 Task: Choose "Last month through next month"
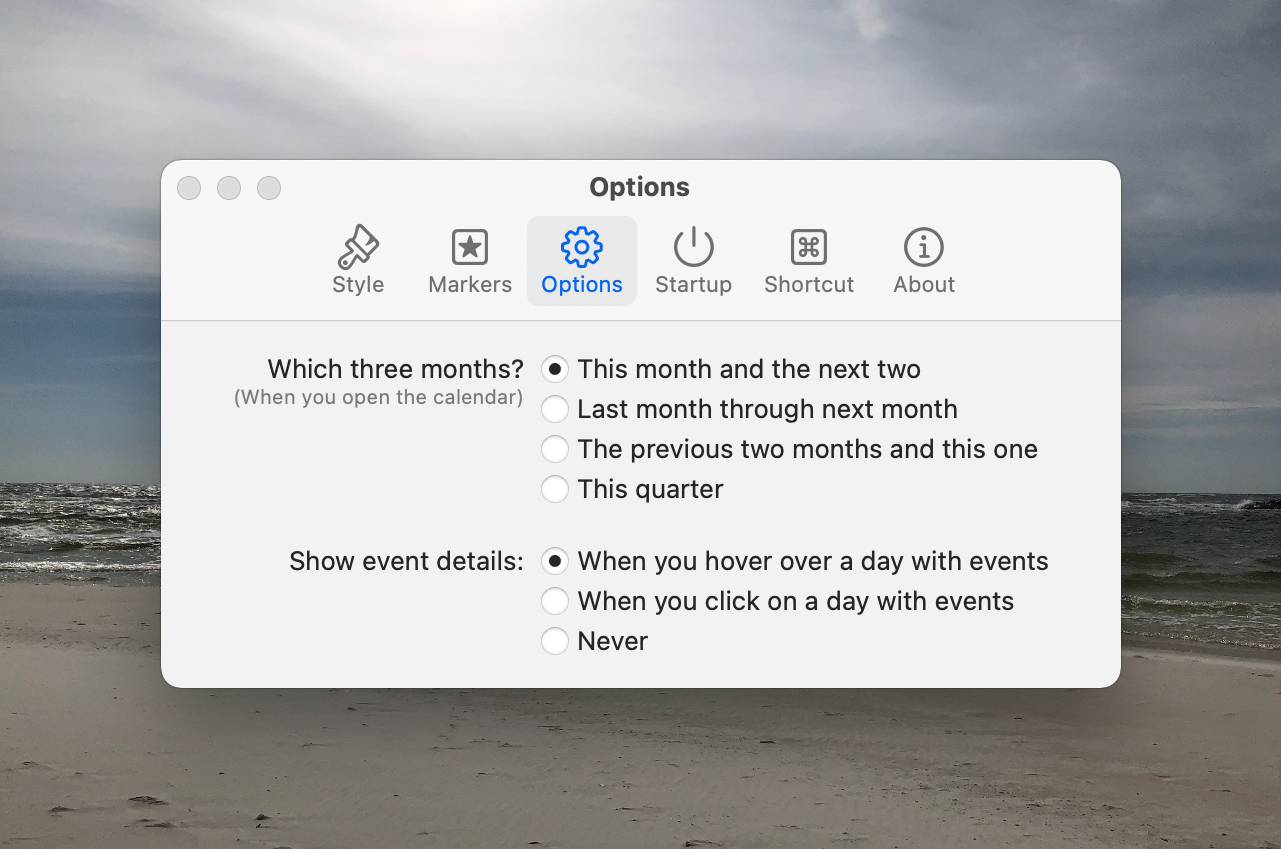click(x=749, y=409)
